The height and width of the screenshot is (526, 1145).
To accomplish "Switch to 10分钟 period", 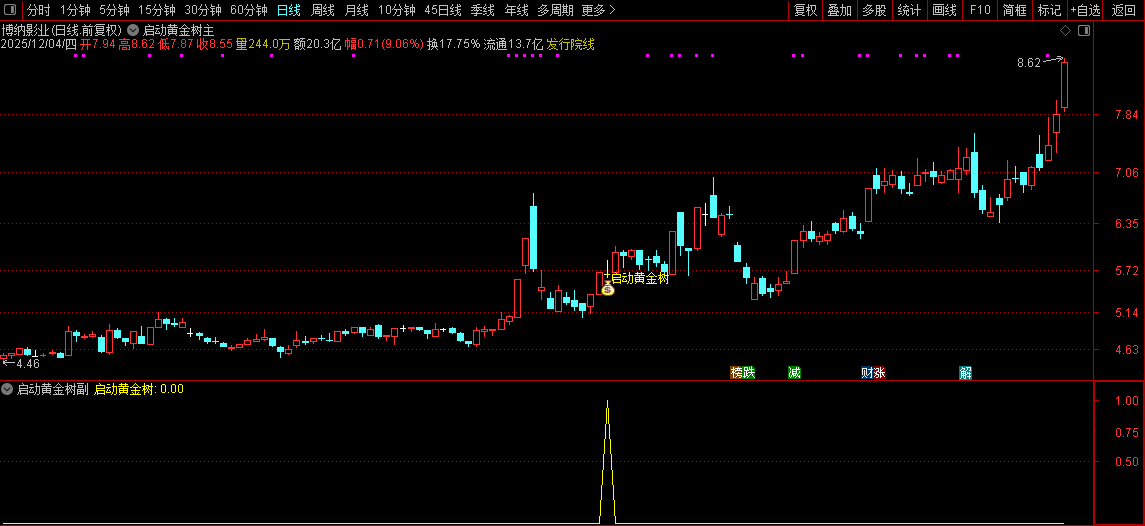I will (x=397, y=10).
